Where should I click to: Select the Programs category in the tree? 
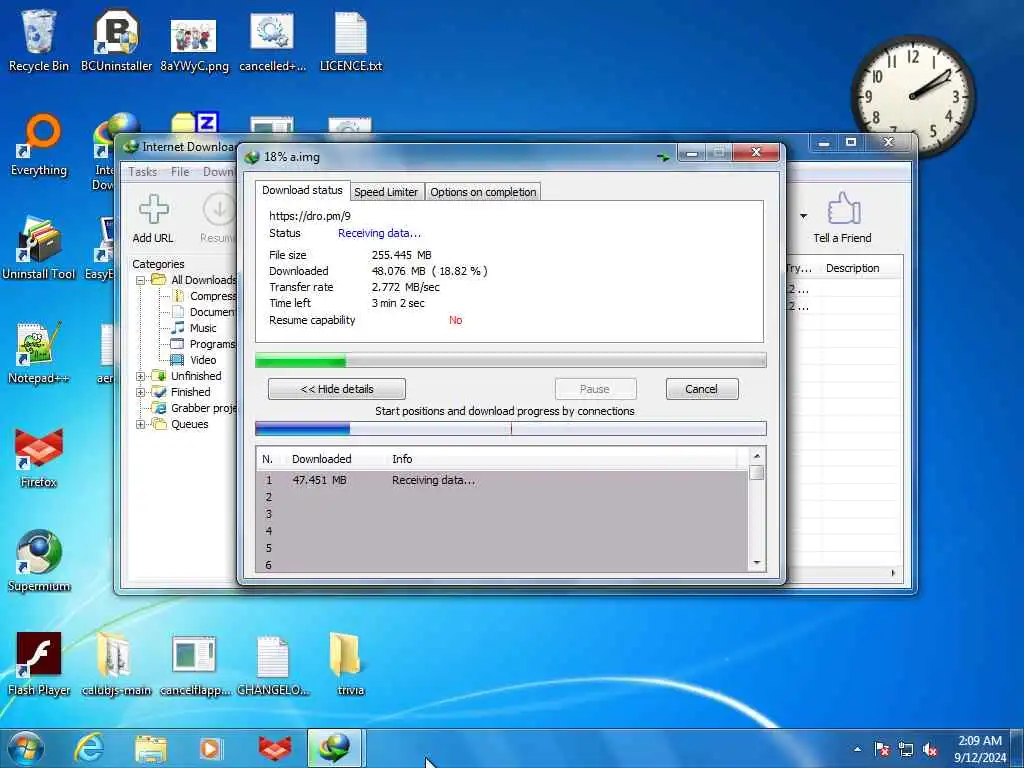[x=211, y=344]
